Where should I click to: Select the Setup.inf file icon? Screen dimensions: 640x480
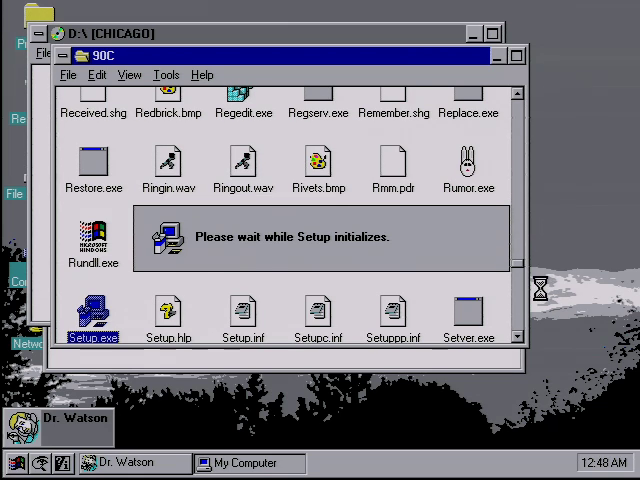pos(243,311)
